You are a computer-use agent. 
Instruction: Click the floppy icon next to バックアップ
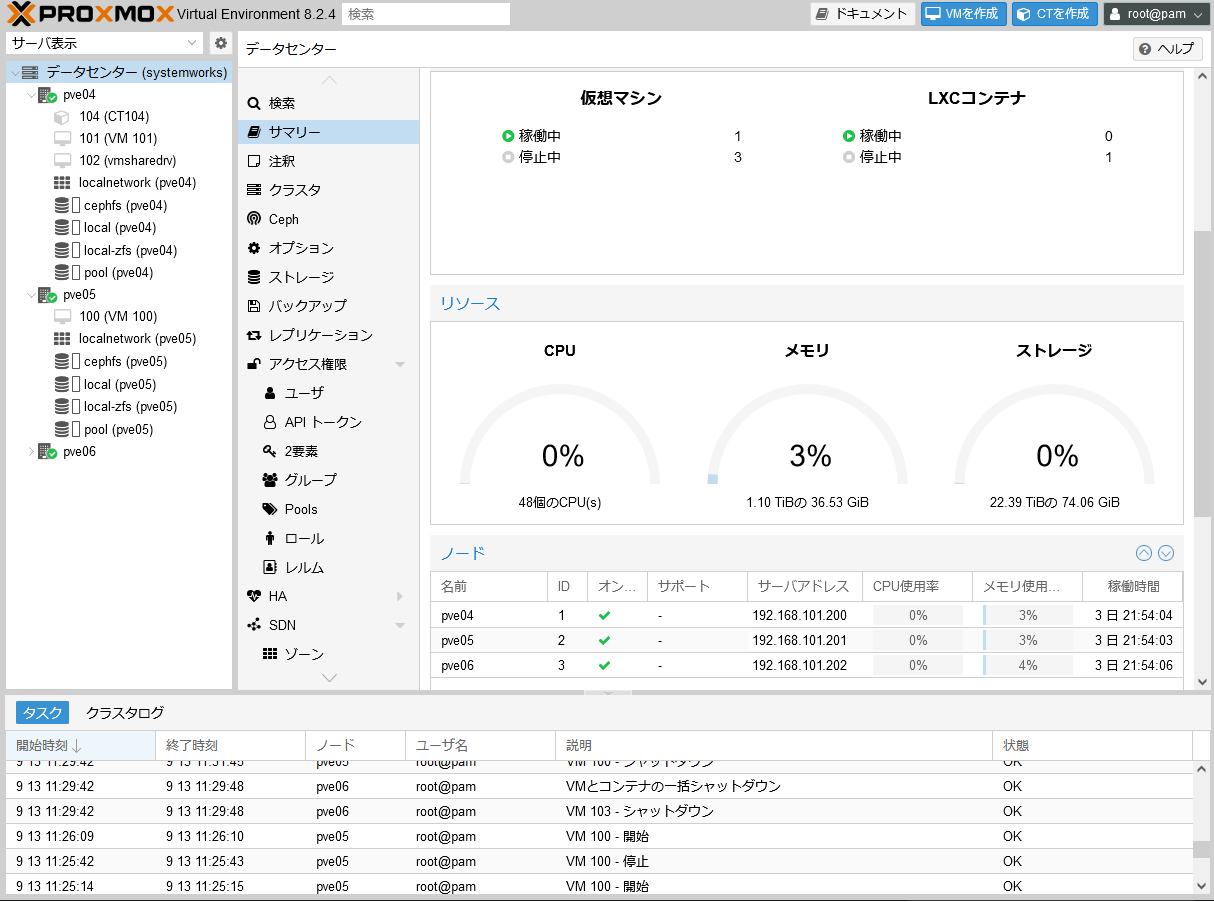[254, 306]
